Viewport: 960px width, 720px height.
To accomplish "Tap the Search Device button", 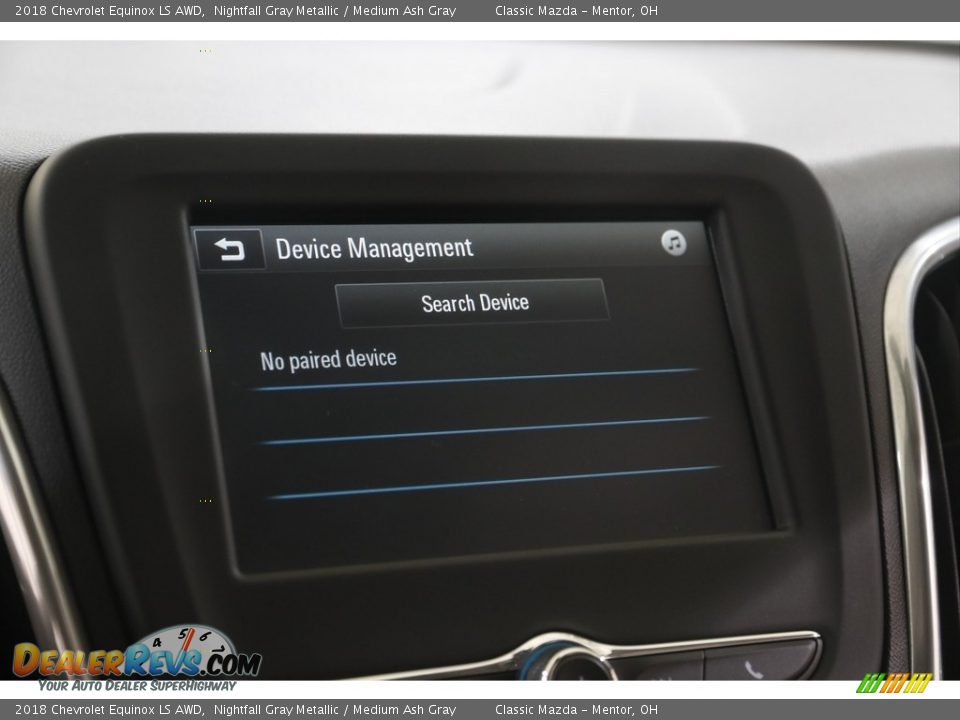I will tap(473, 302).
